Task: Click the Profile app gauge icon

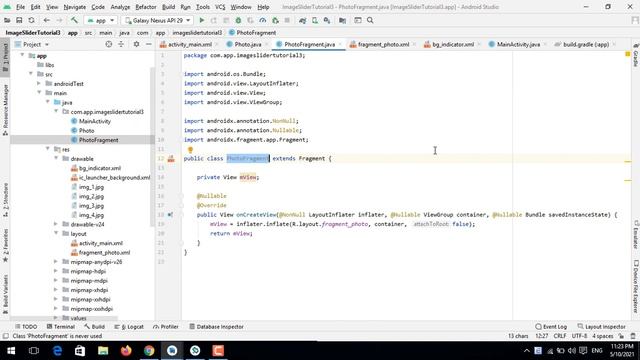Action: point(262,20)
